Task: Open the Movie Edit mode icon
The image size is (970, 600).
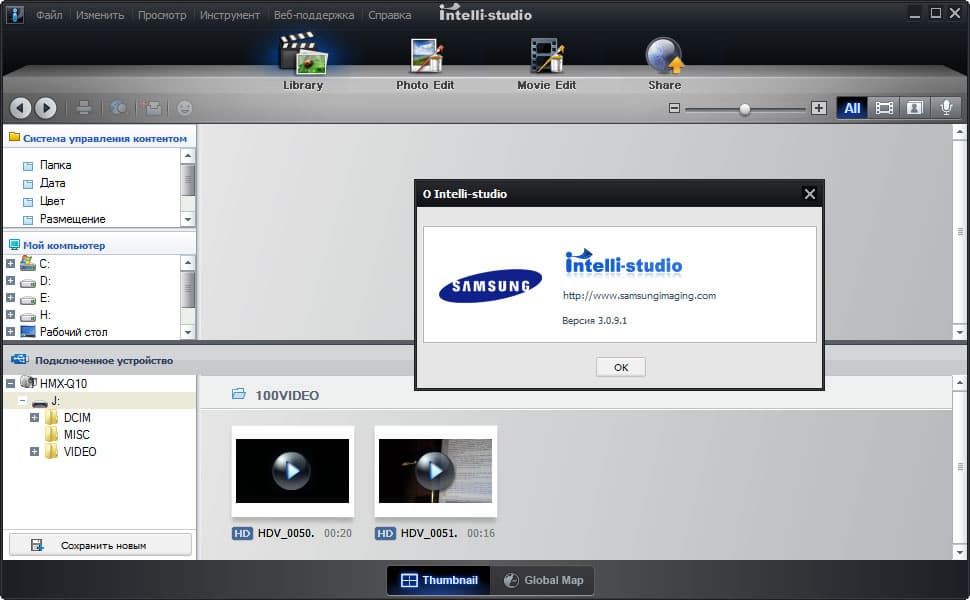Action: [546, 57]
